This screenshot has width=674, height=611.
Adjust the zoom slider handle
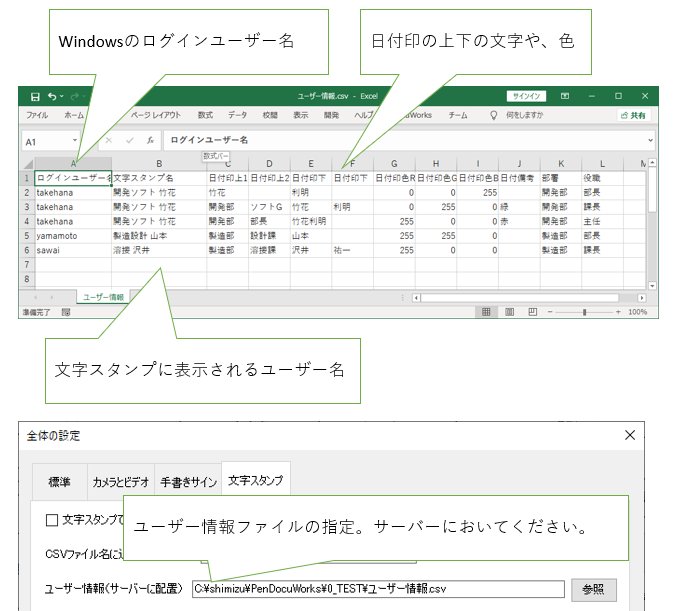point(584,312)
